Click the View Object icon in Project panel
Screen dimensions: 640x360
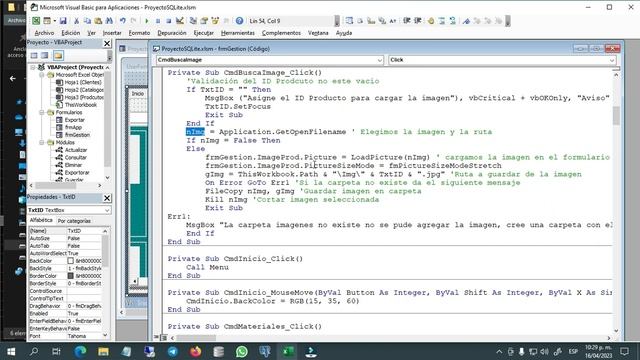(44, 55)
